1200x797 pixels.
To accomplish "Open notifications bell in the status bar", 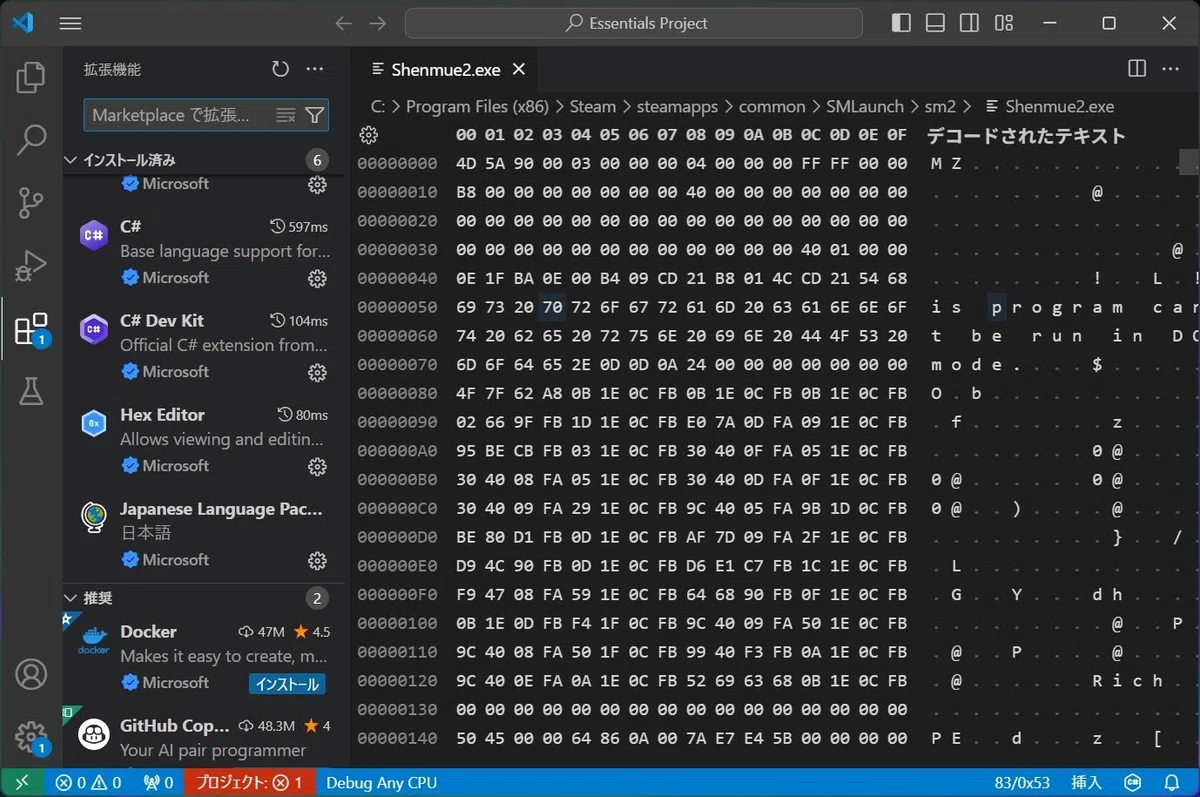I will (x=1171, y=783).
